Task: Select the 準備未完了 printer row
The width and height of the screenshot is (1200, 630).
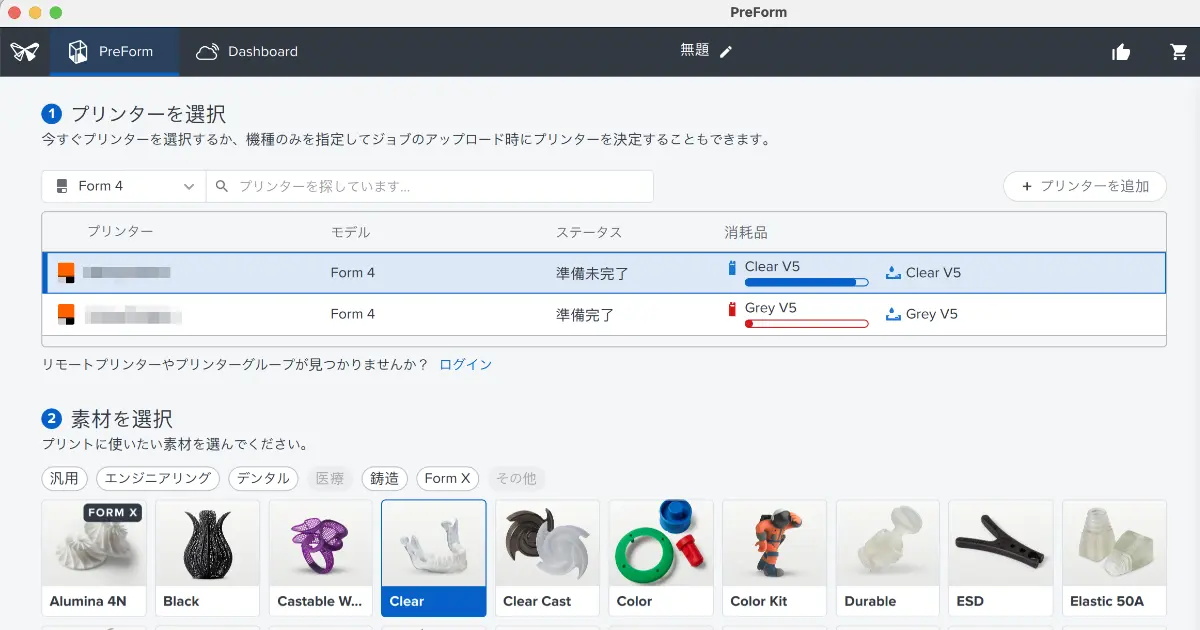Action: tap(604, 272)
